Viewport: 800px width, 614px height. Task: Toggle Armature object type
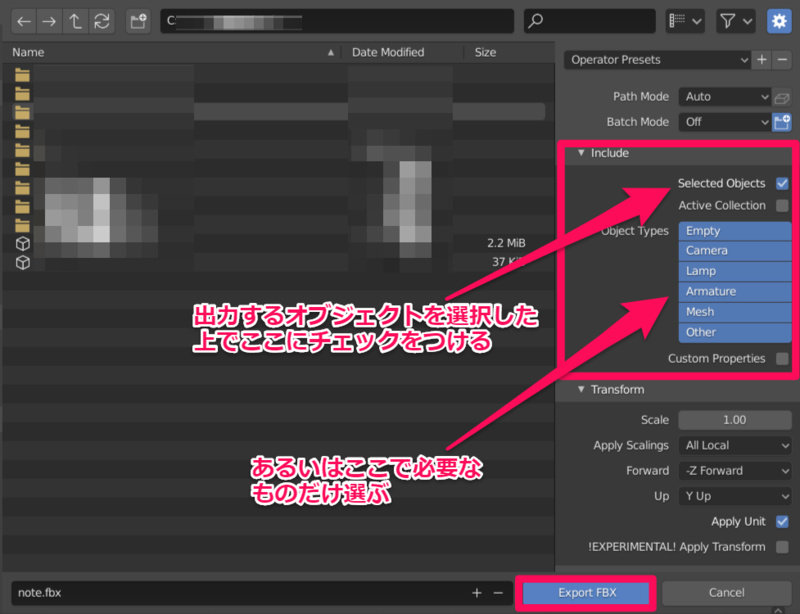[735, 291]
